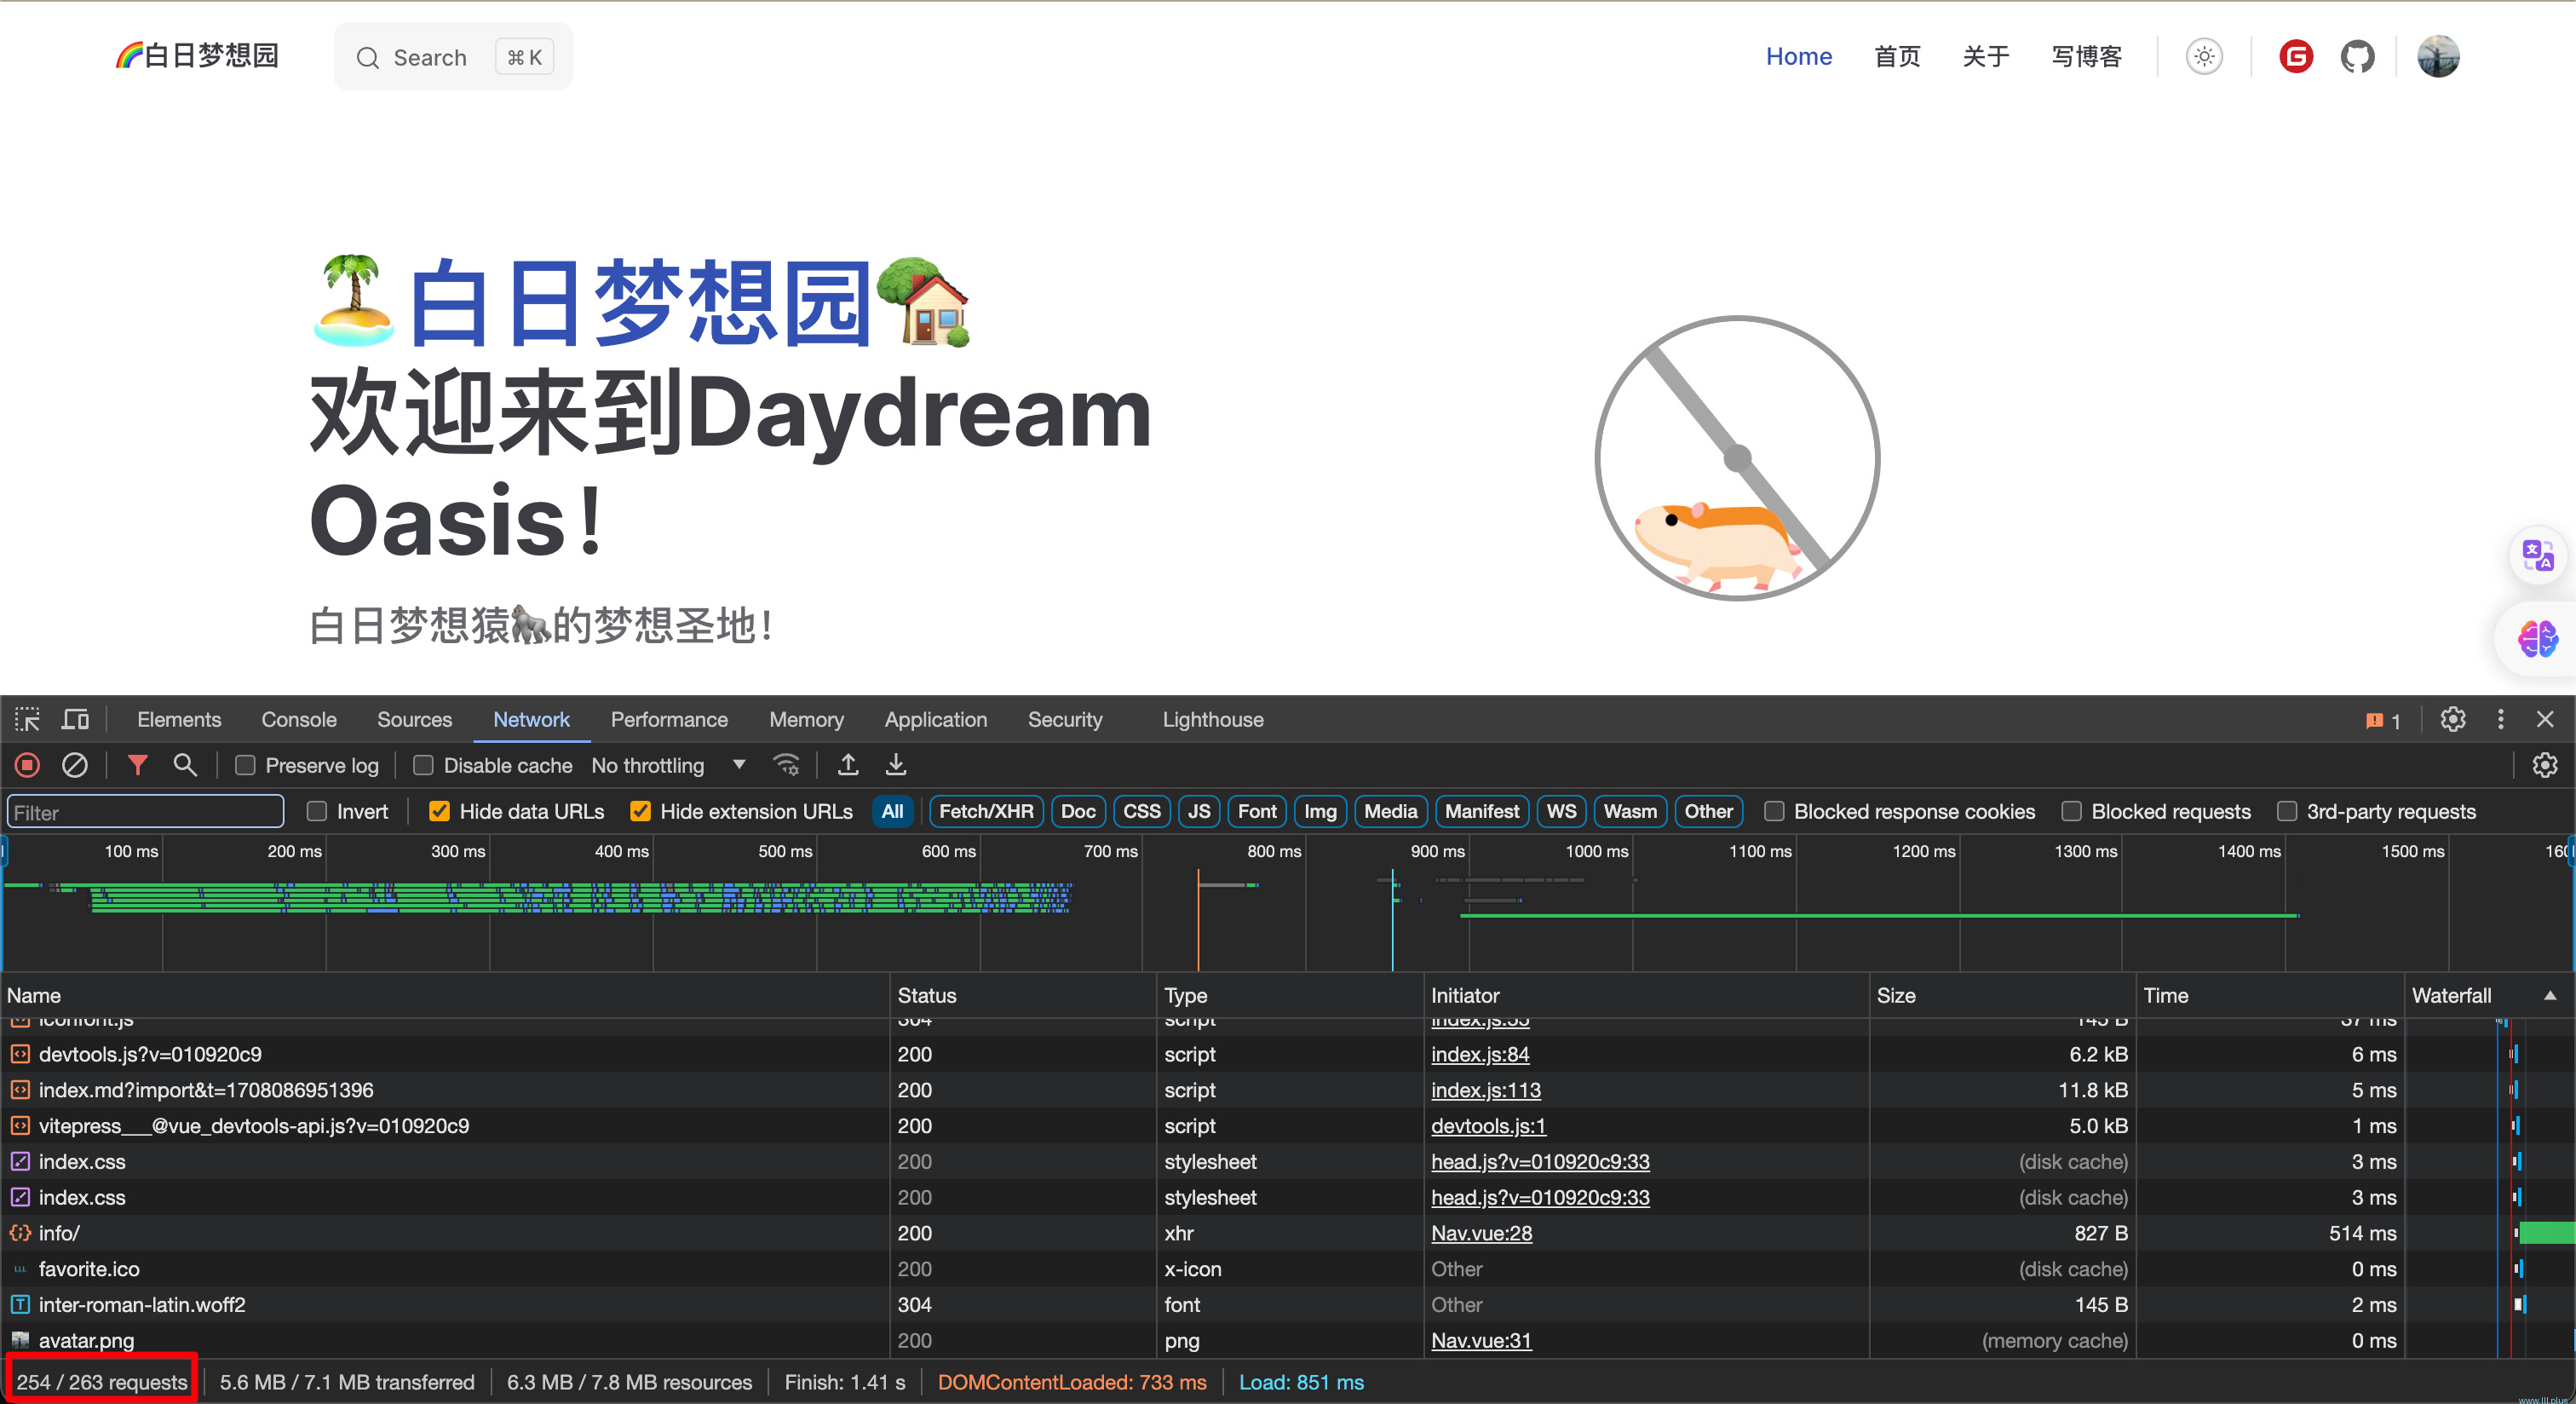Open network search magnifier icon
This screenshot has width=2576, height=1404.
pos(185,766)
